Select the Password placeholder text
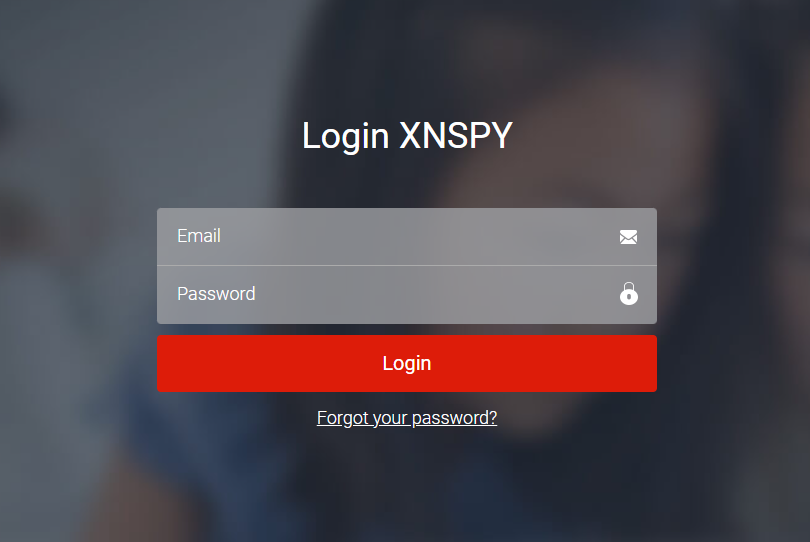Screen dimensions: 810x542 coord(216,293)
